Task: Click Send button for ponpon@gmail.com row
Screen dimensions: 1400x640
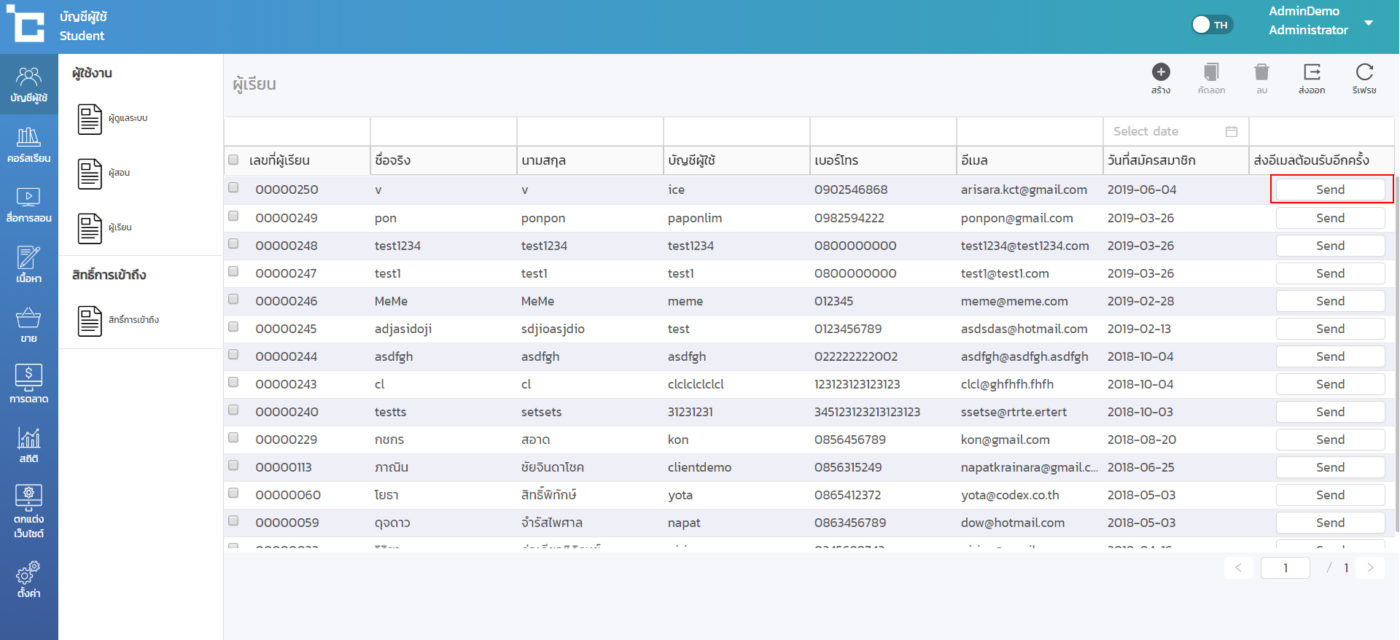Action: pos(1330,218)
